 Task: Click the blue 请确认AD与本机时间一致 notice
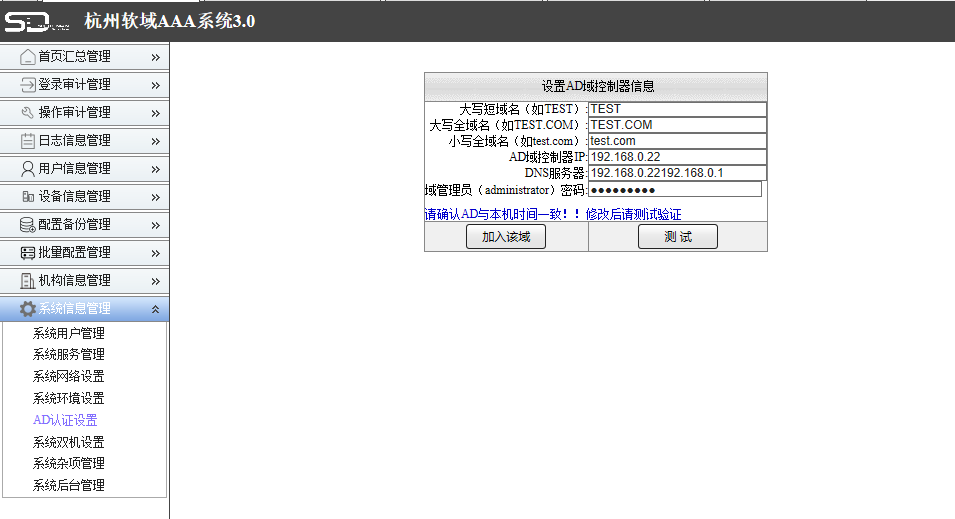tap(553, 214)
